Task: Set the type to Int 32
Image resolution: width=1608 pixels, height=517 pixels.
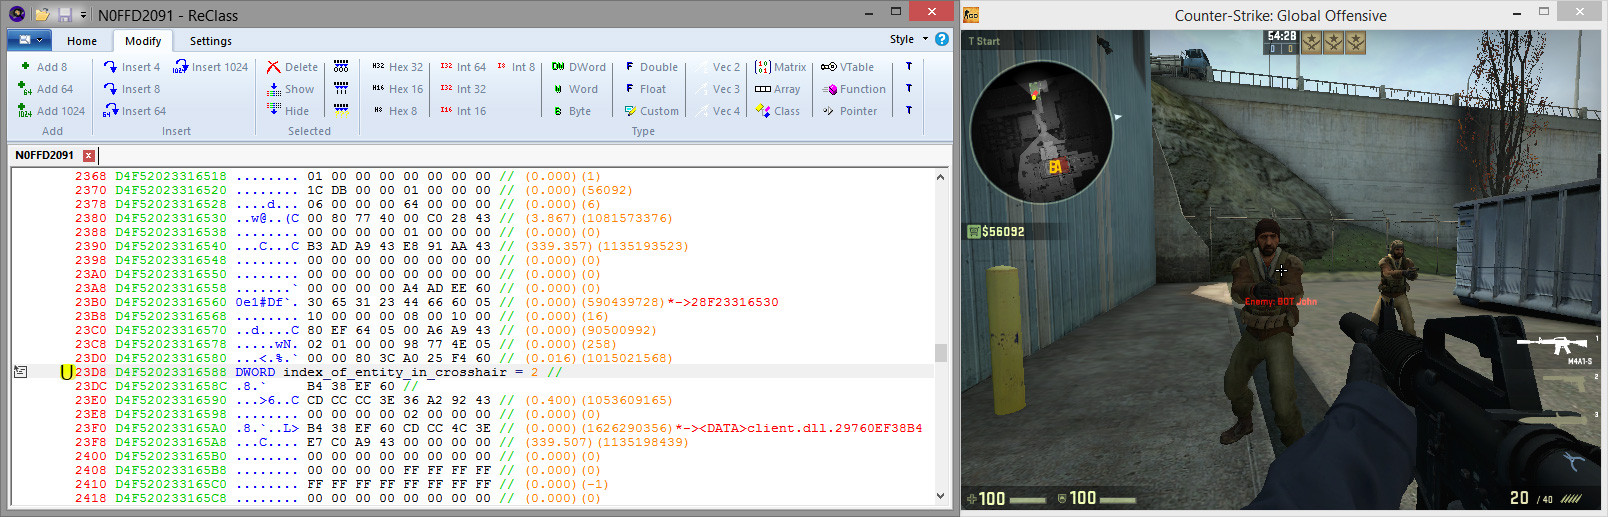Action: click(463, 89)
